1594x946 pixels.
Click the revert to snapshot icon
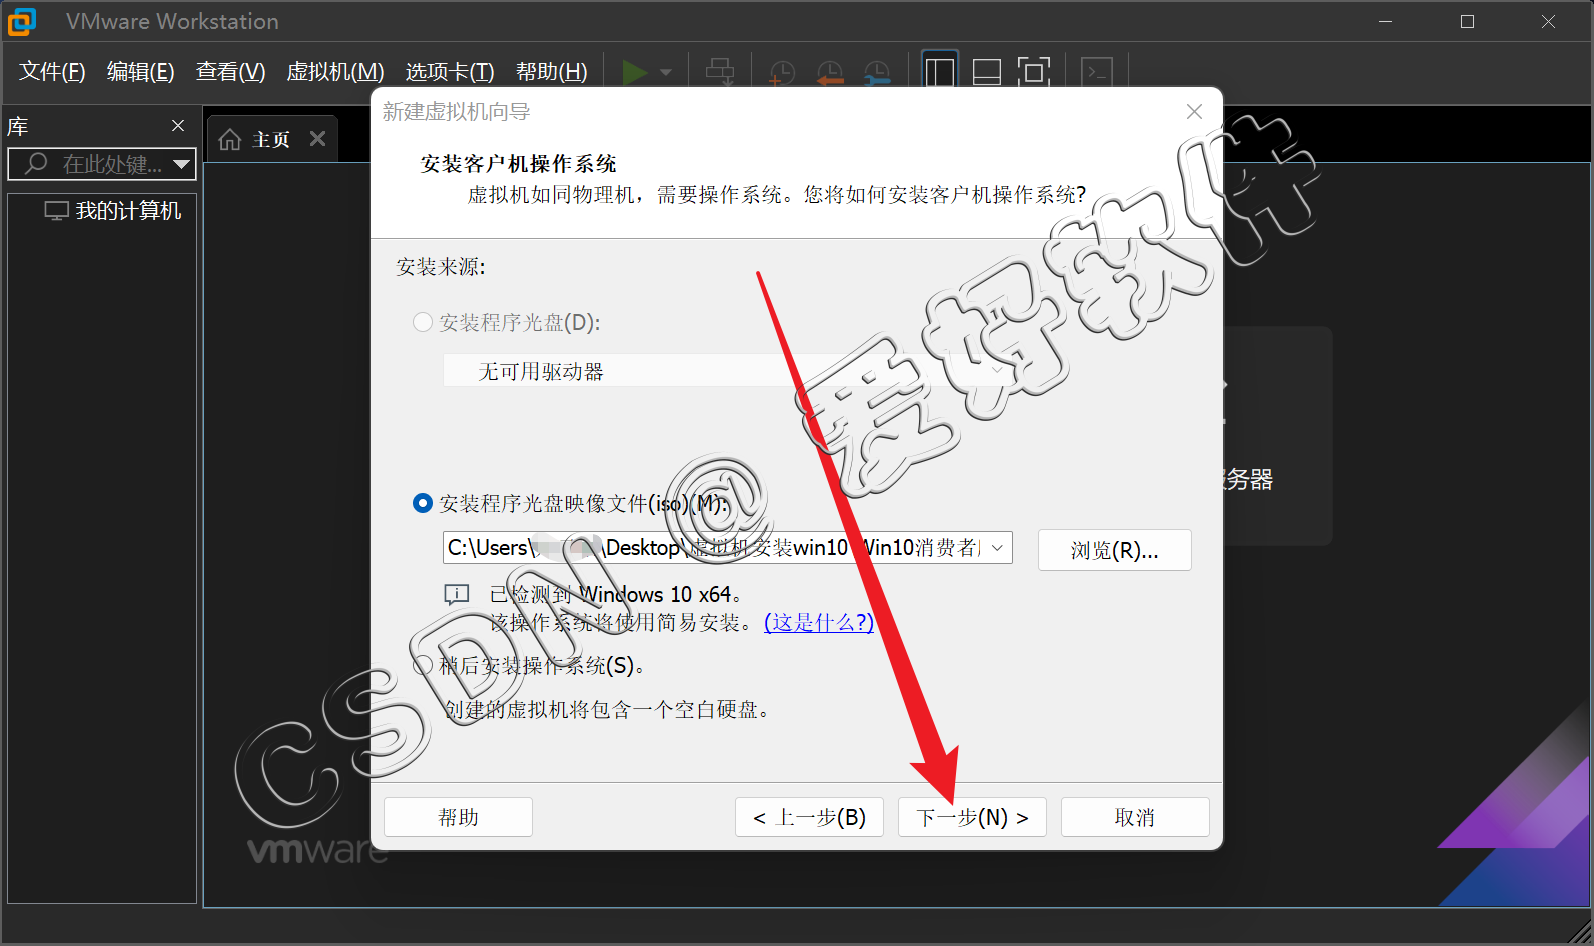(830, 72)
